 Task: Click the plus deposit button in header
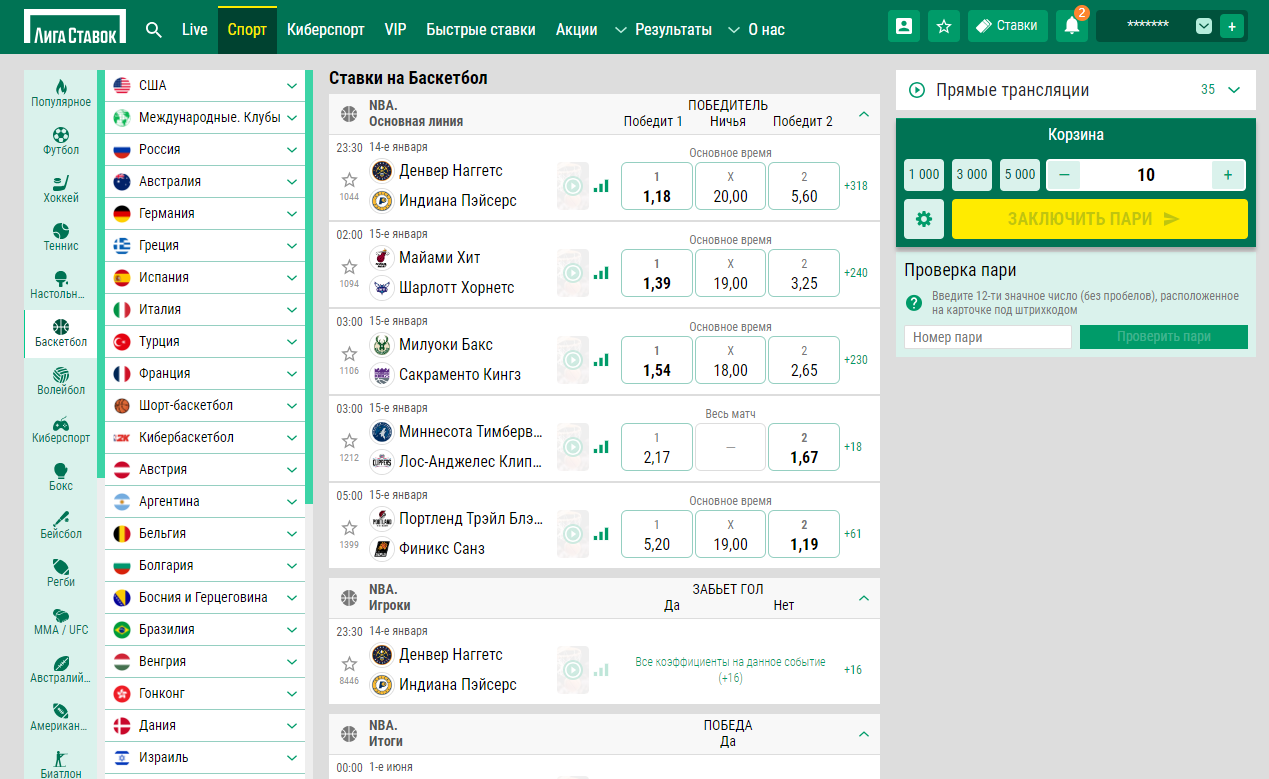pyautogui.click(x=1232, y=26)
